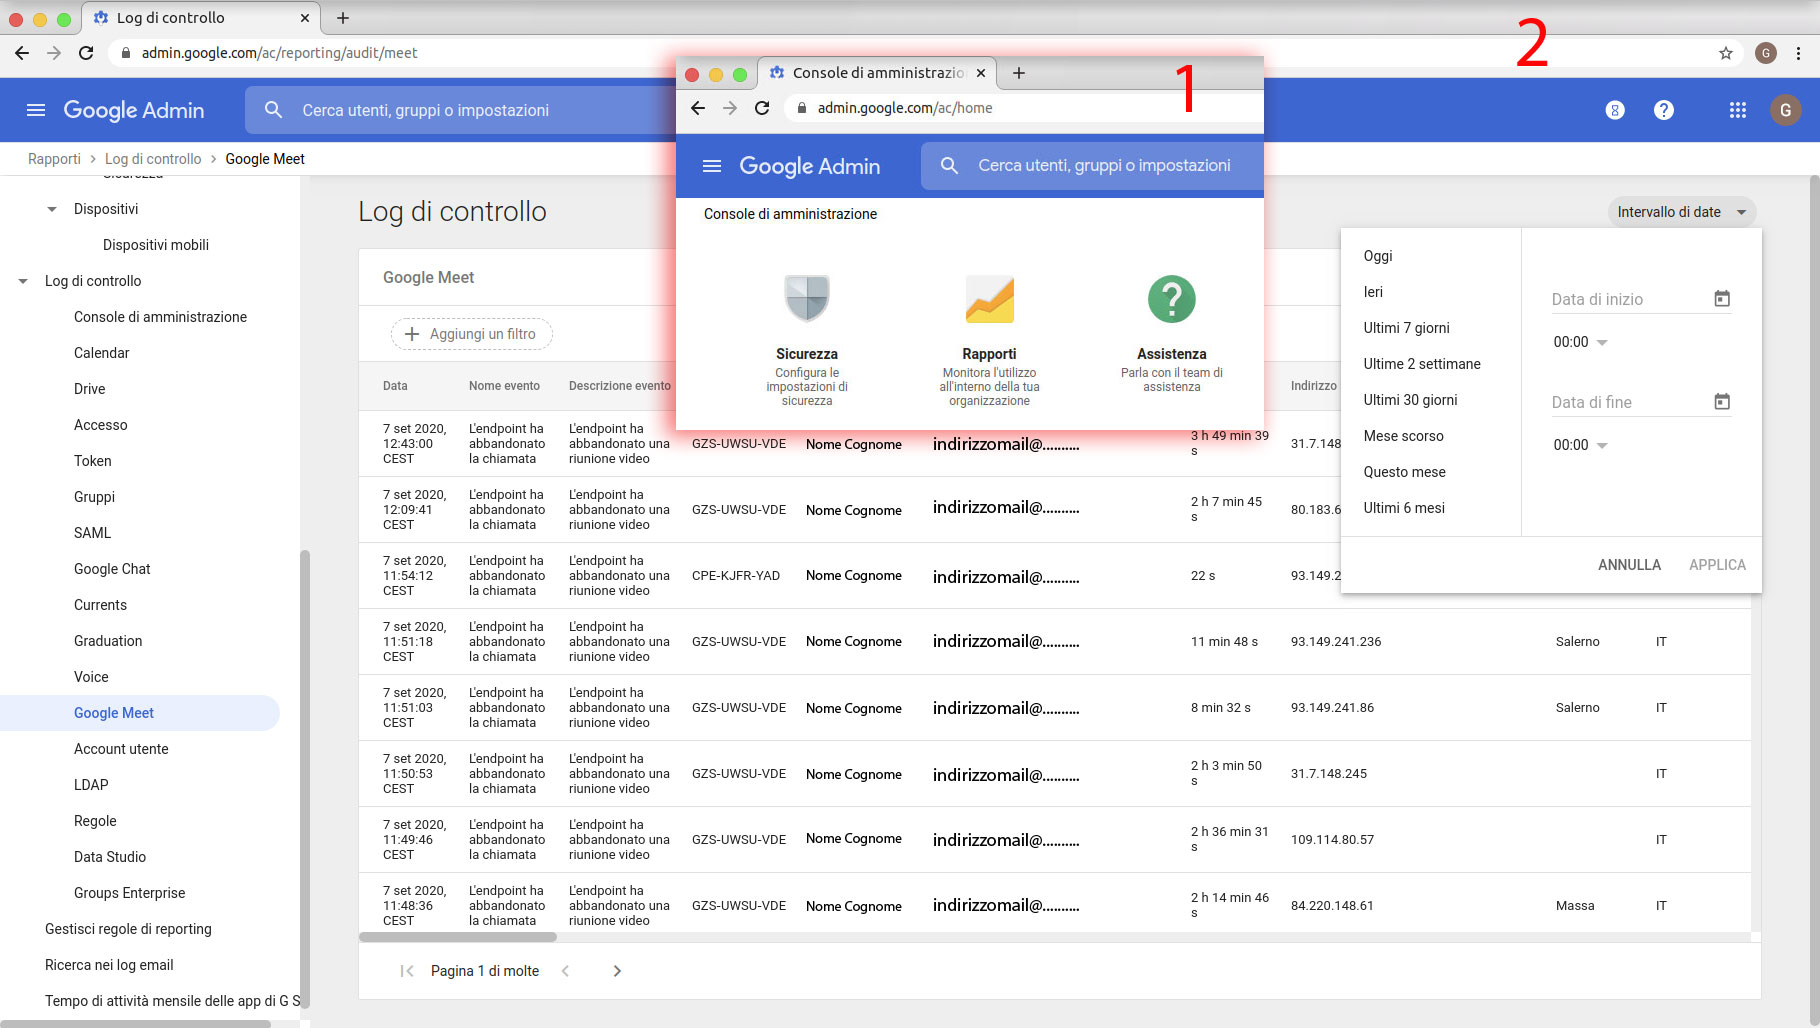The height and width of the screenshot is (1028, 1820).
Task: Open new tab in front console window
Action: pyautogui.click(x=1019, y=73)
